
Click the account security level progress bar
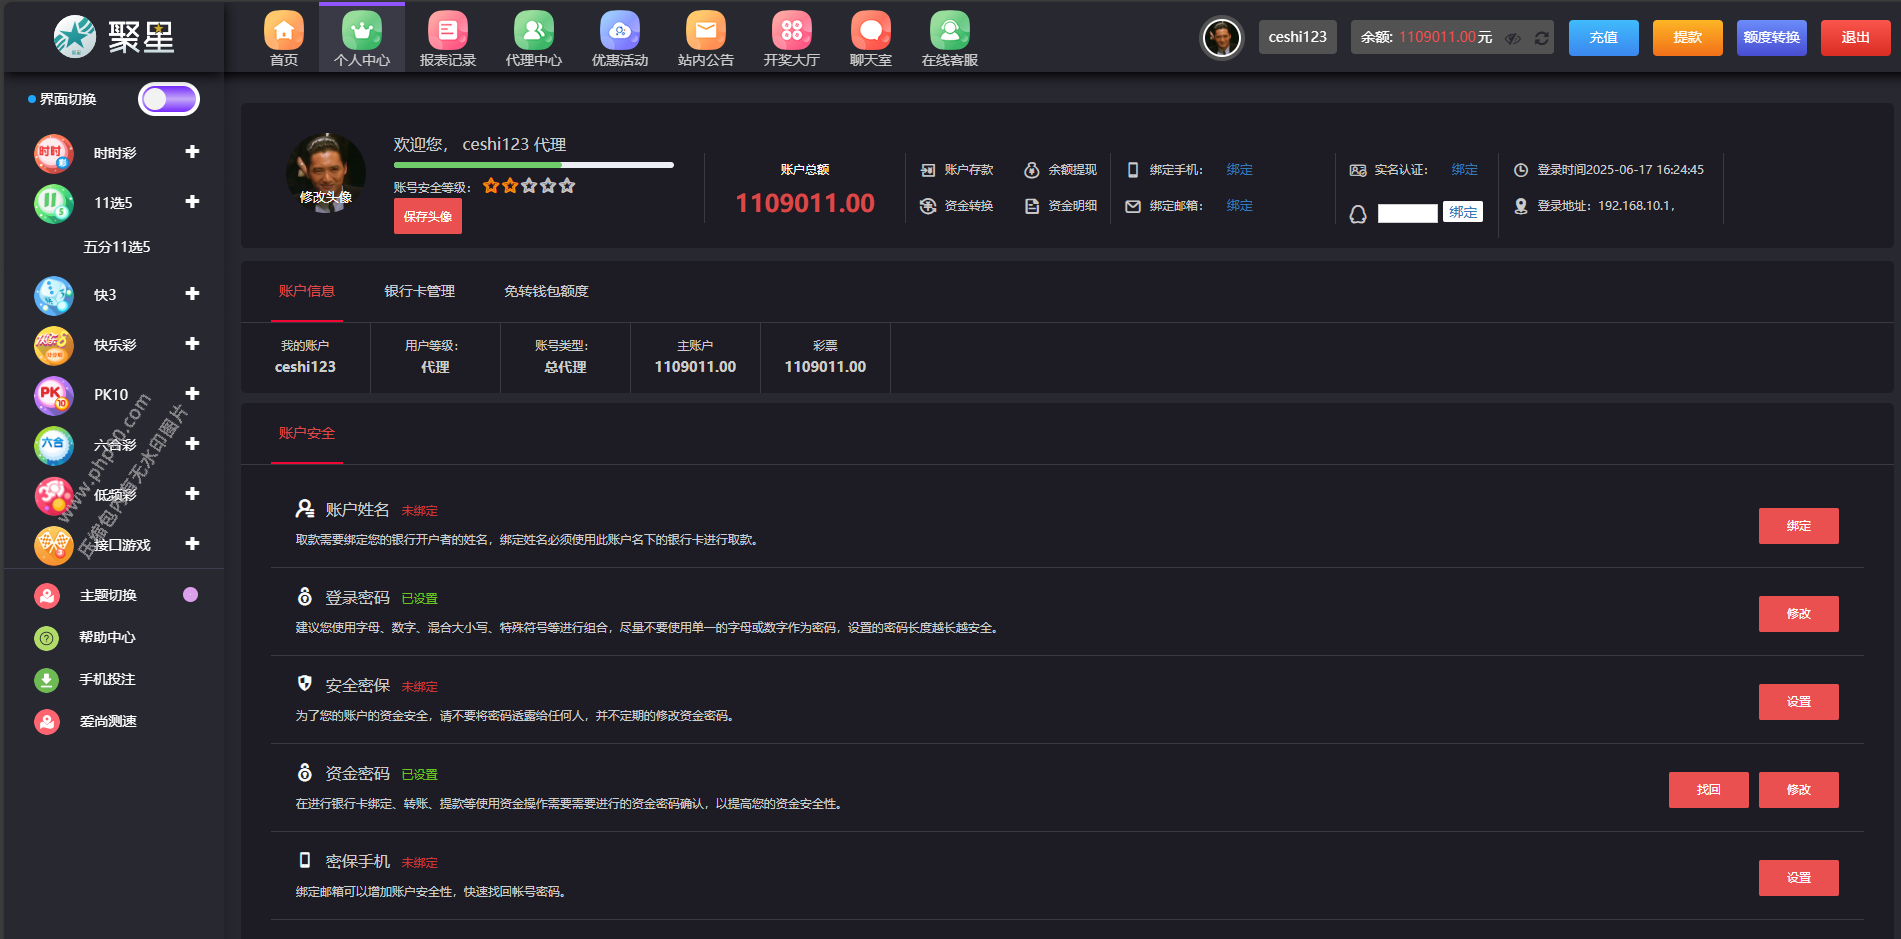tap(533, 165)
